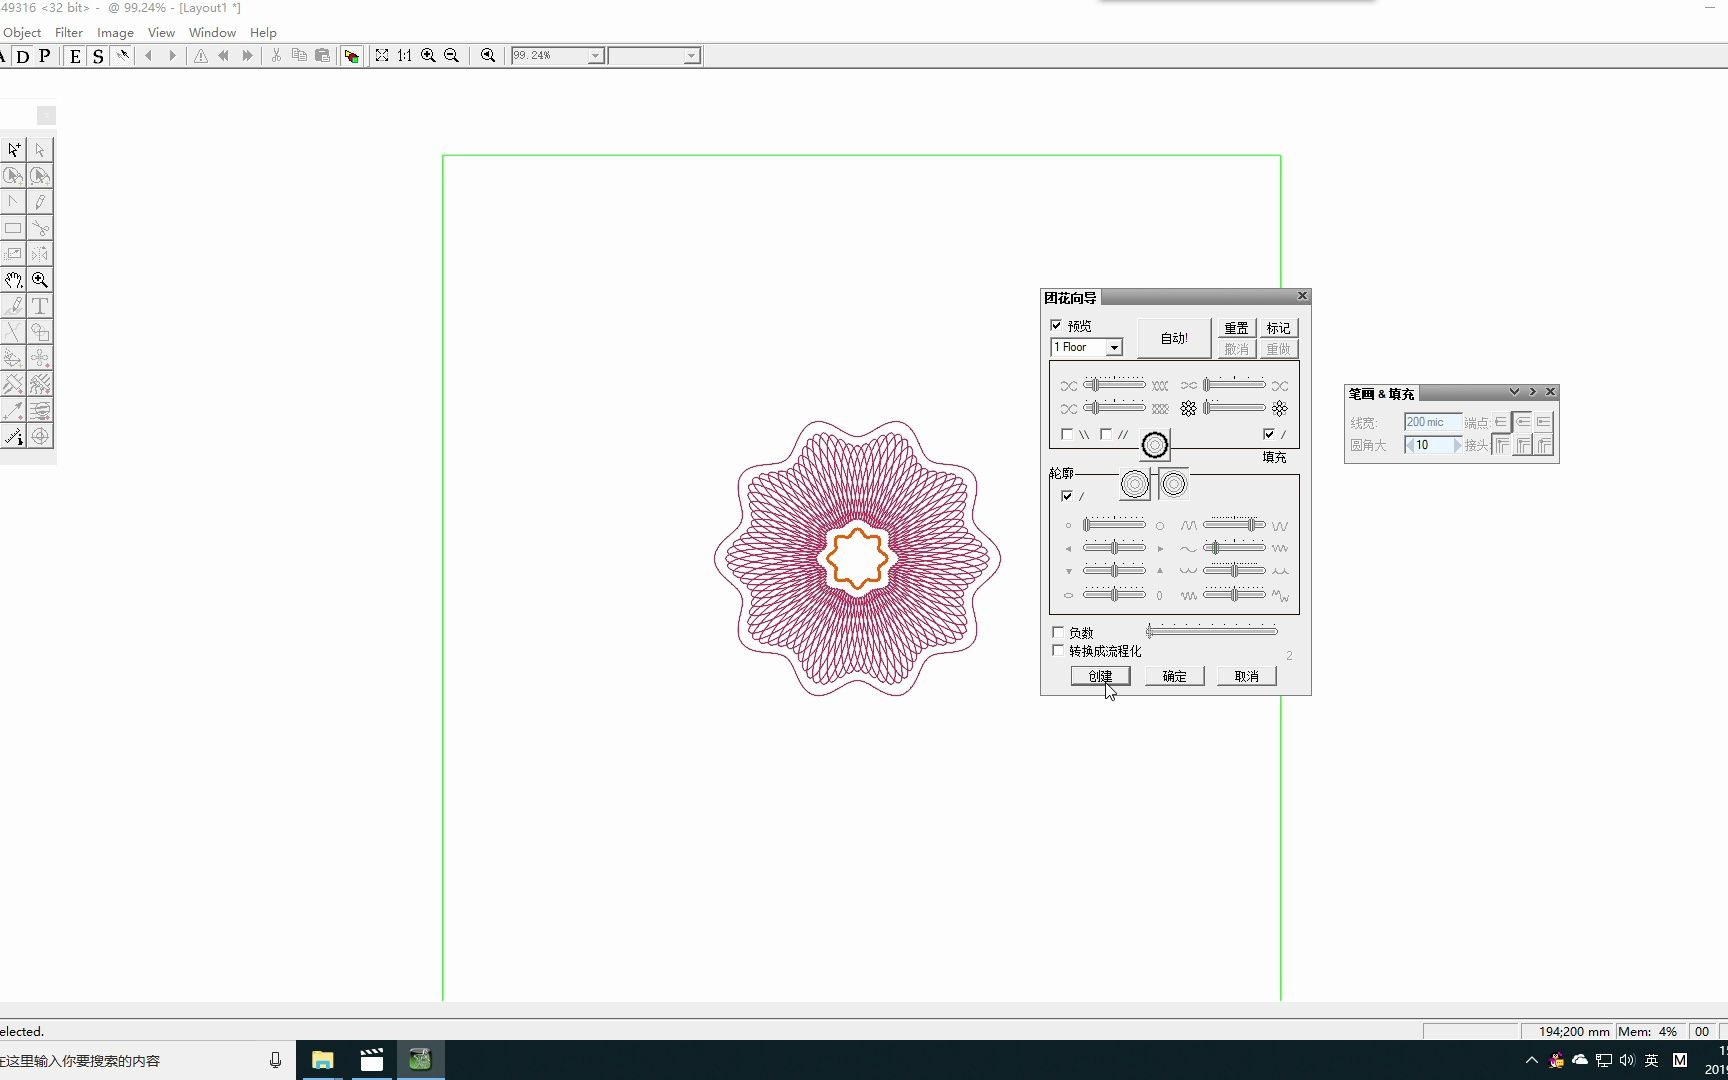
Task: Select the Hand pan tool
Action: 14,280
